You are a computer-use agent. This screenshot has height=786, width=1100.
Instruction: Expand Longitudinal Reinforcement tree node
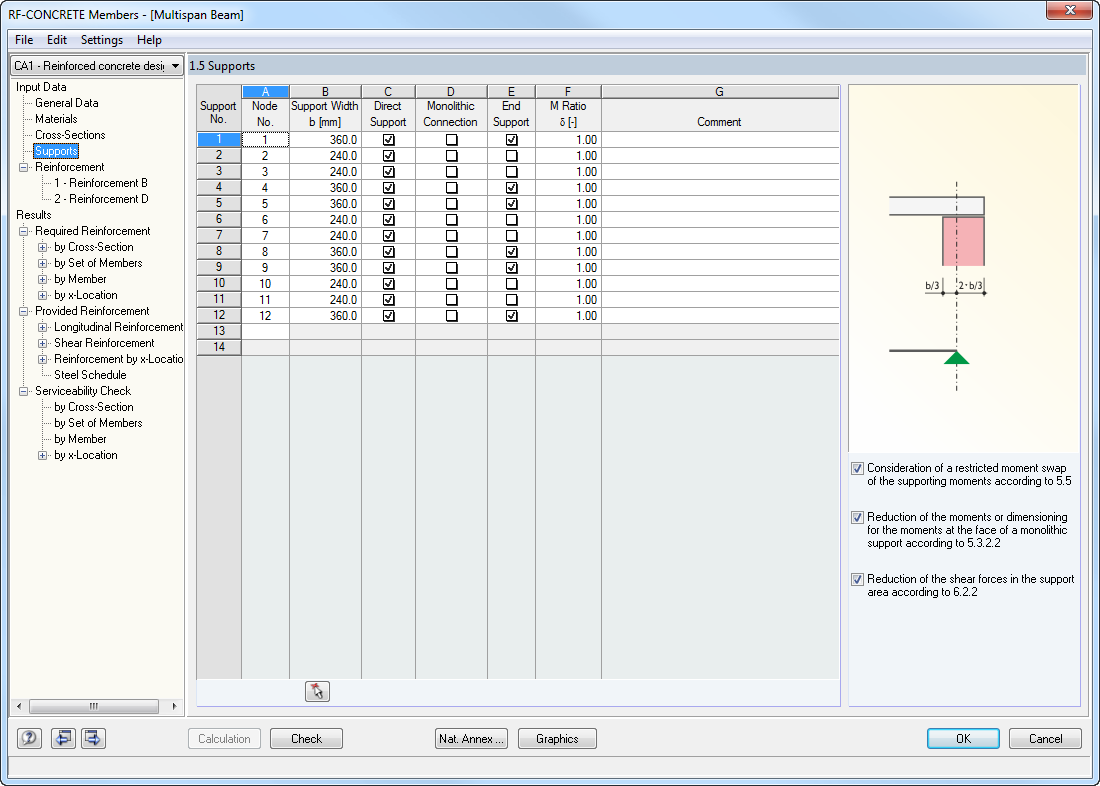43,327
